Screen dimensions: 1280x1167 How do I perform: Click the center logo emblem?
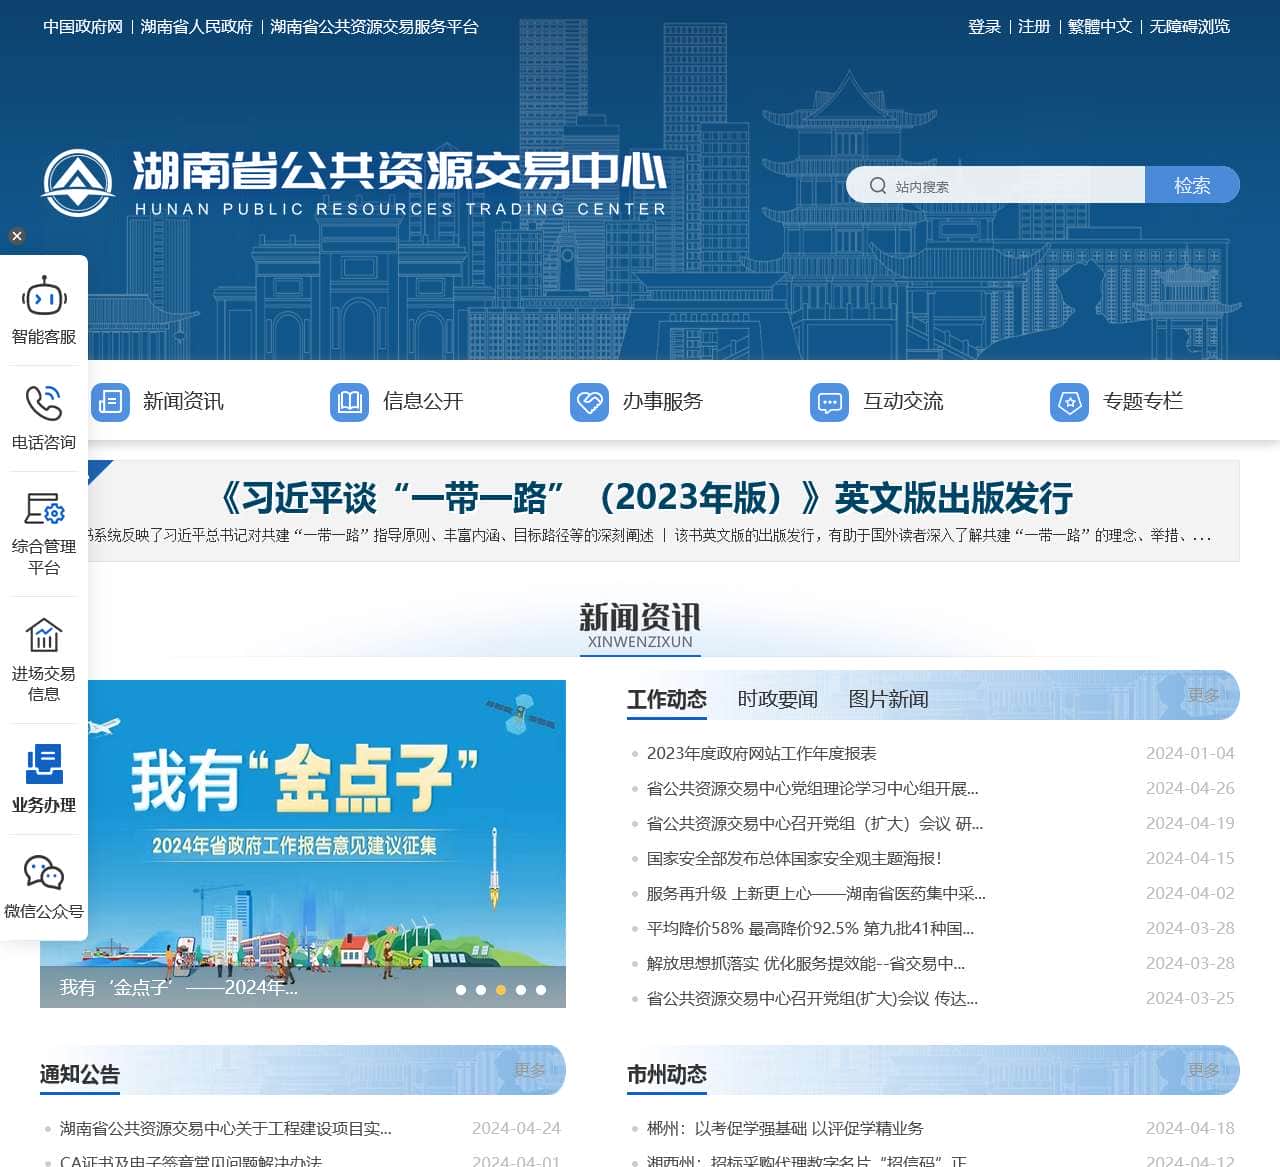point(77,183)
